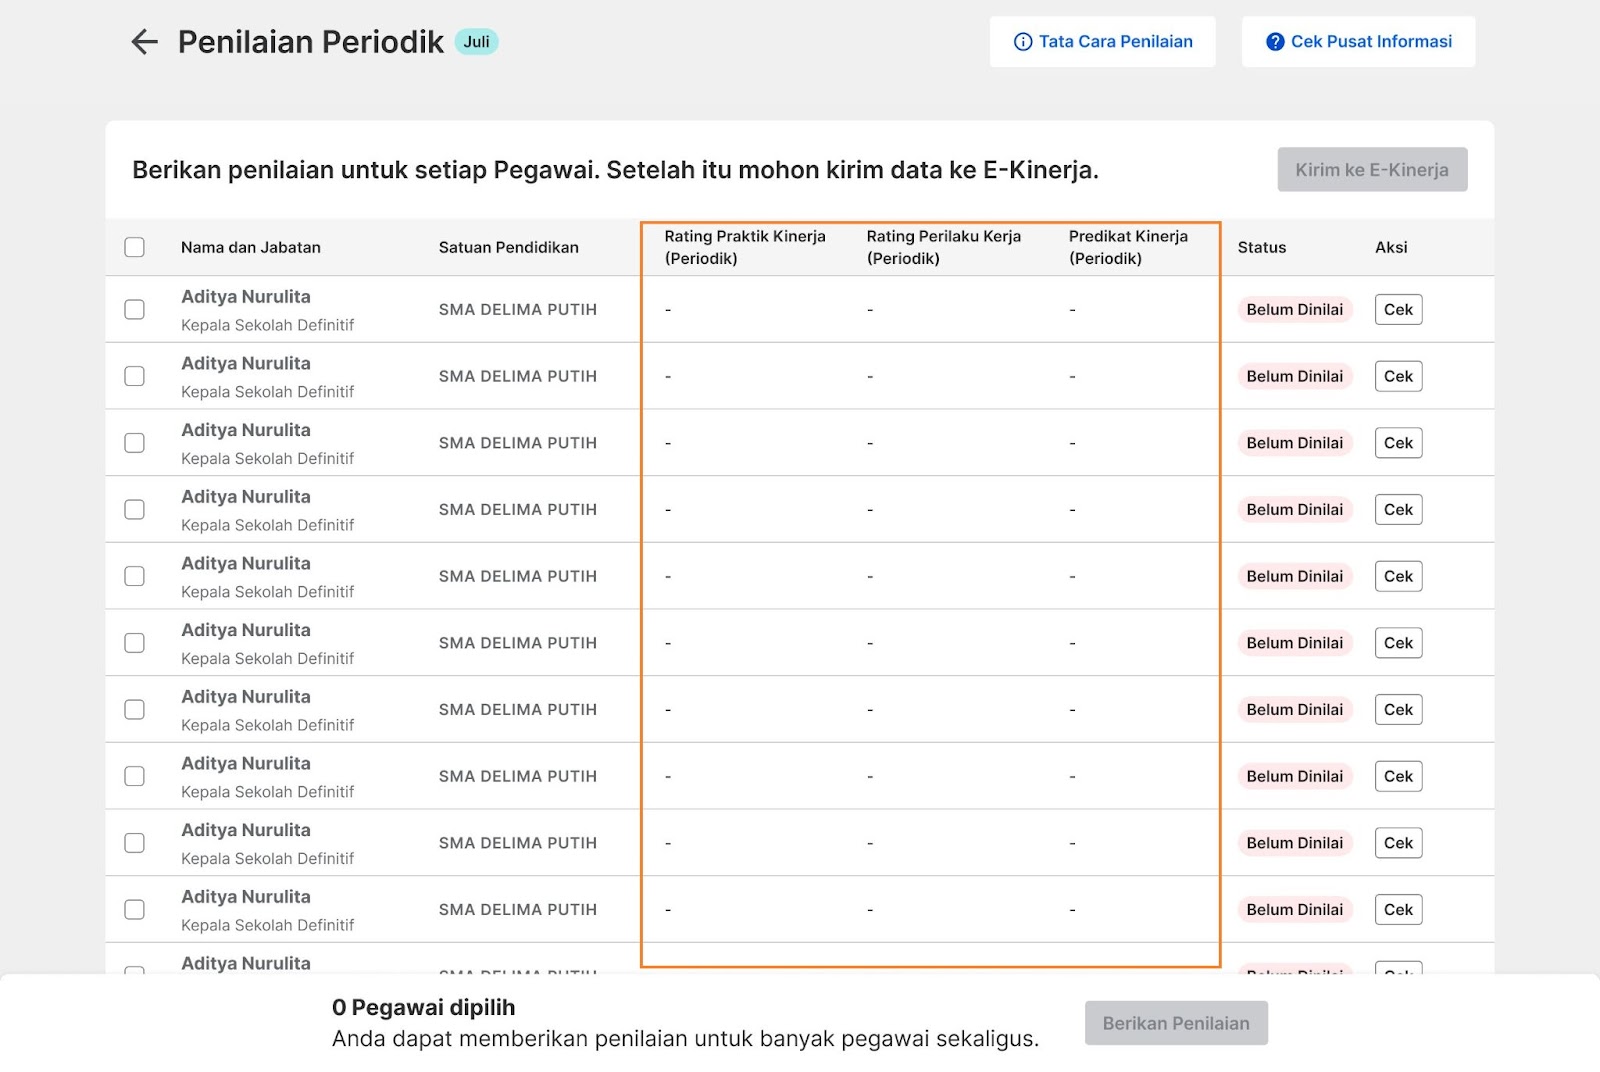Click the Cek button in the third row
This screenshot has height=1072, width=1600.
click(x=1398, y=443)
